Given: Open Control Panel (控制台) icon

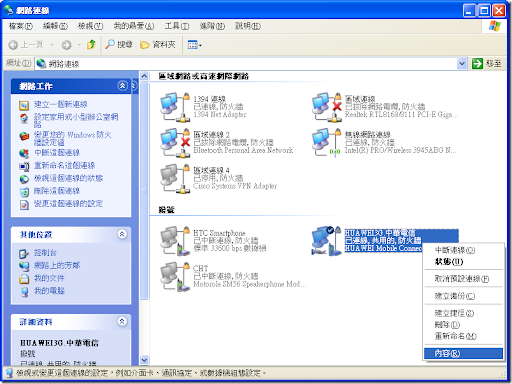Looking at the screenshot, I should [24, 253].
